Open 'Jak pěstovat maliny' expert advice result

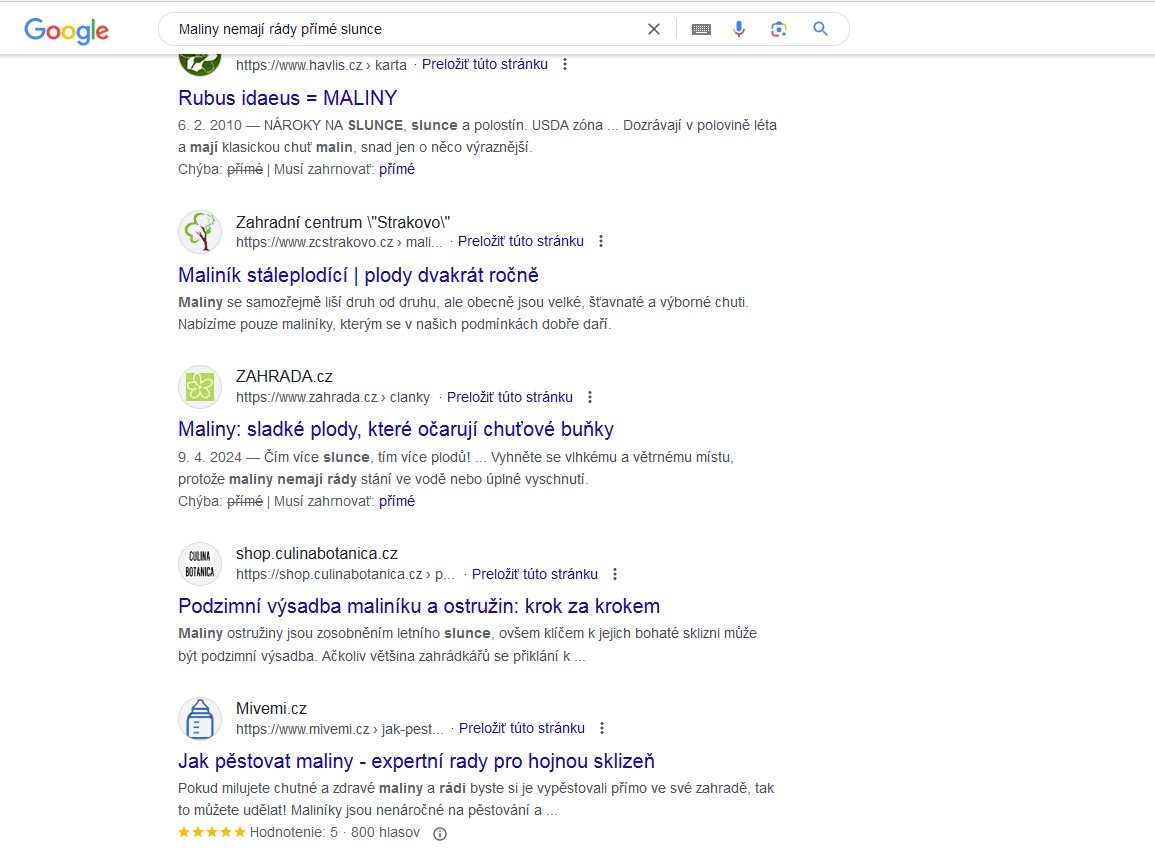click(416, 761)
